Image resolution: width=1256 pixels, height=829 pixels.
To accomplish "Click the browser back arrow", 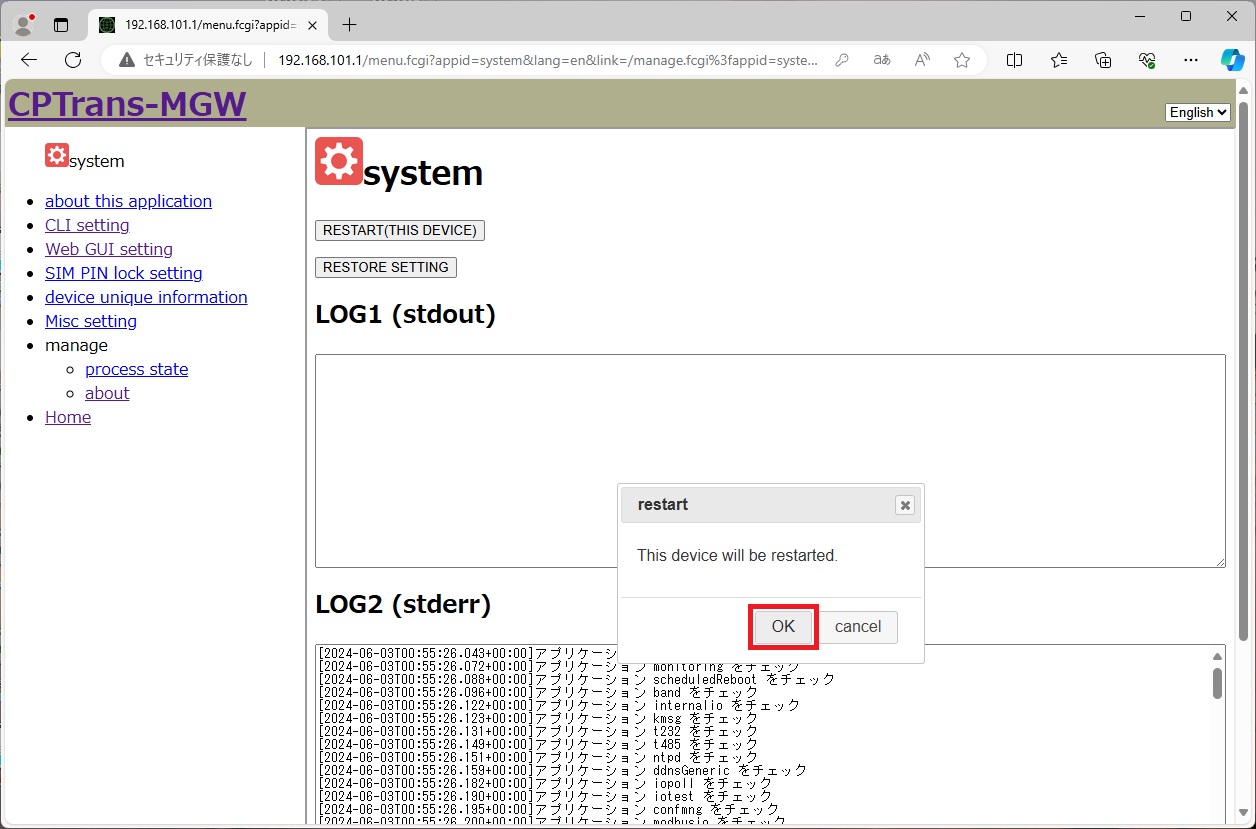I will pos(29,60).
